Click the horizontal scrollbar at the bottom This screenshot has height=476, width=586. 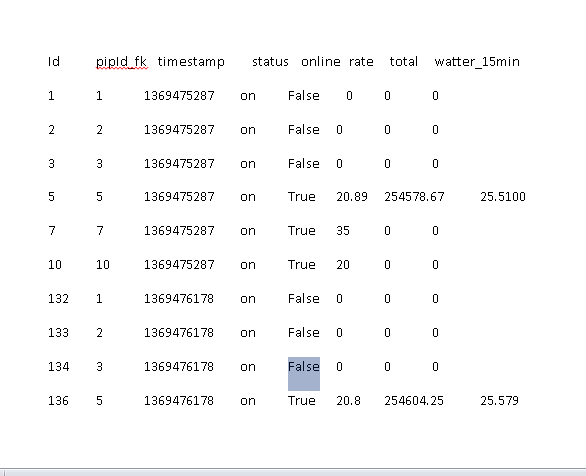293,472
